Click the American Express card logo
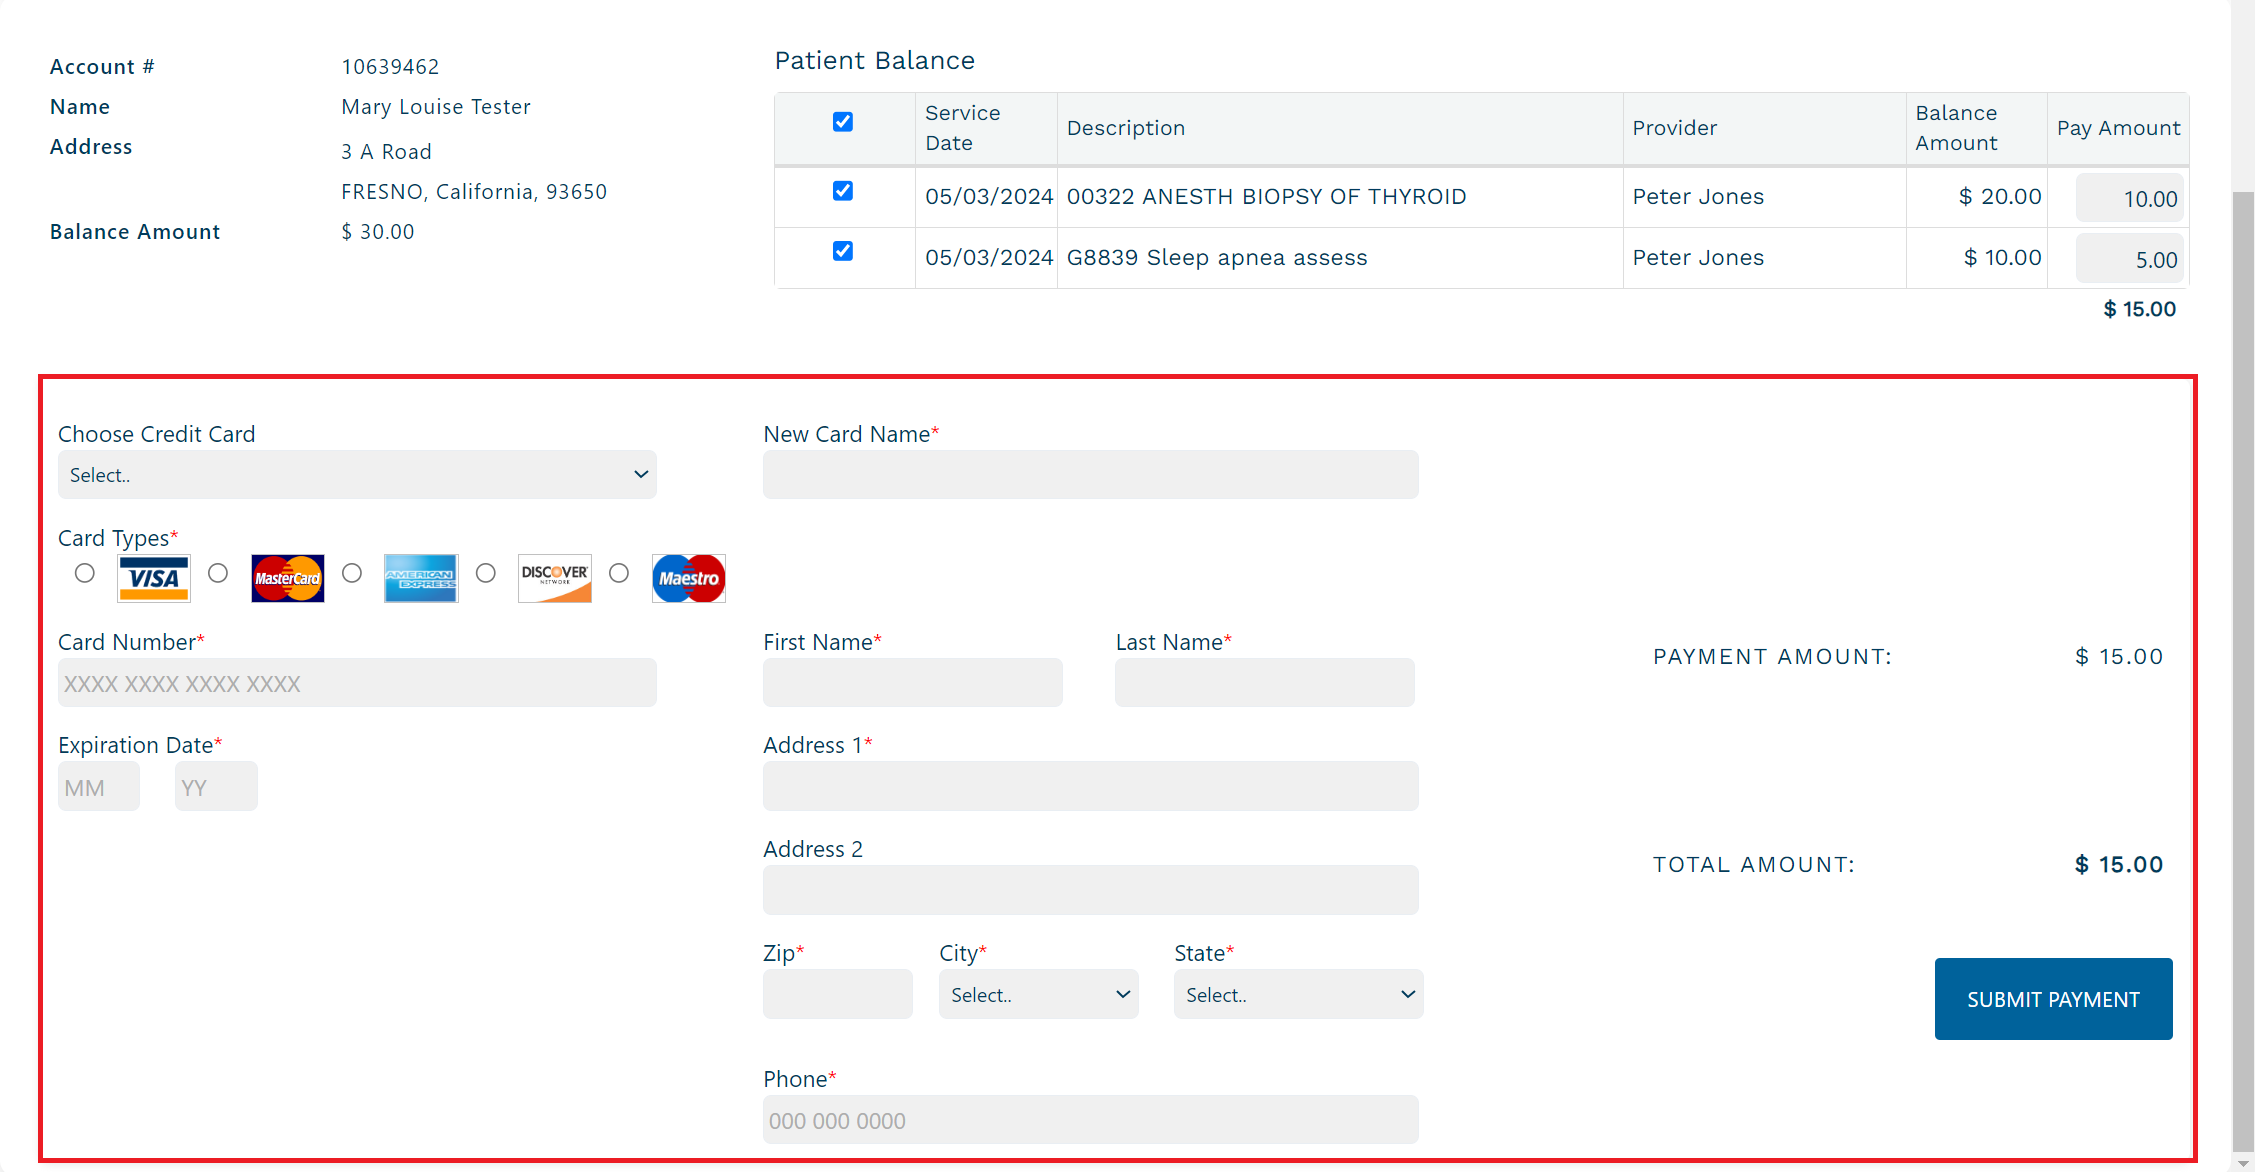This screenshot has width=2255, height=1172. [421, 578]
